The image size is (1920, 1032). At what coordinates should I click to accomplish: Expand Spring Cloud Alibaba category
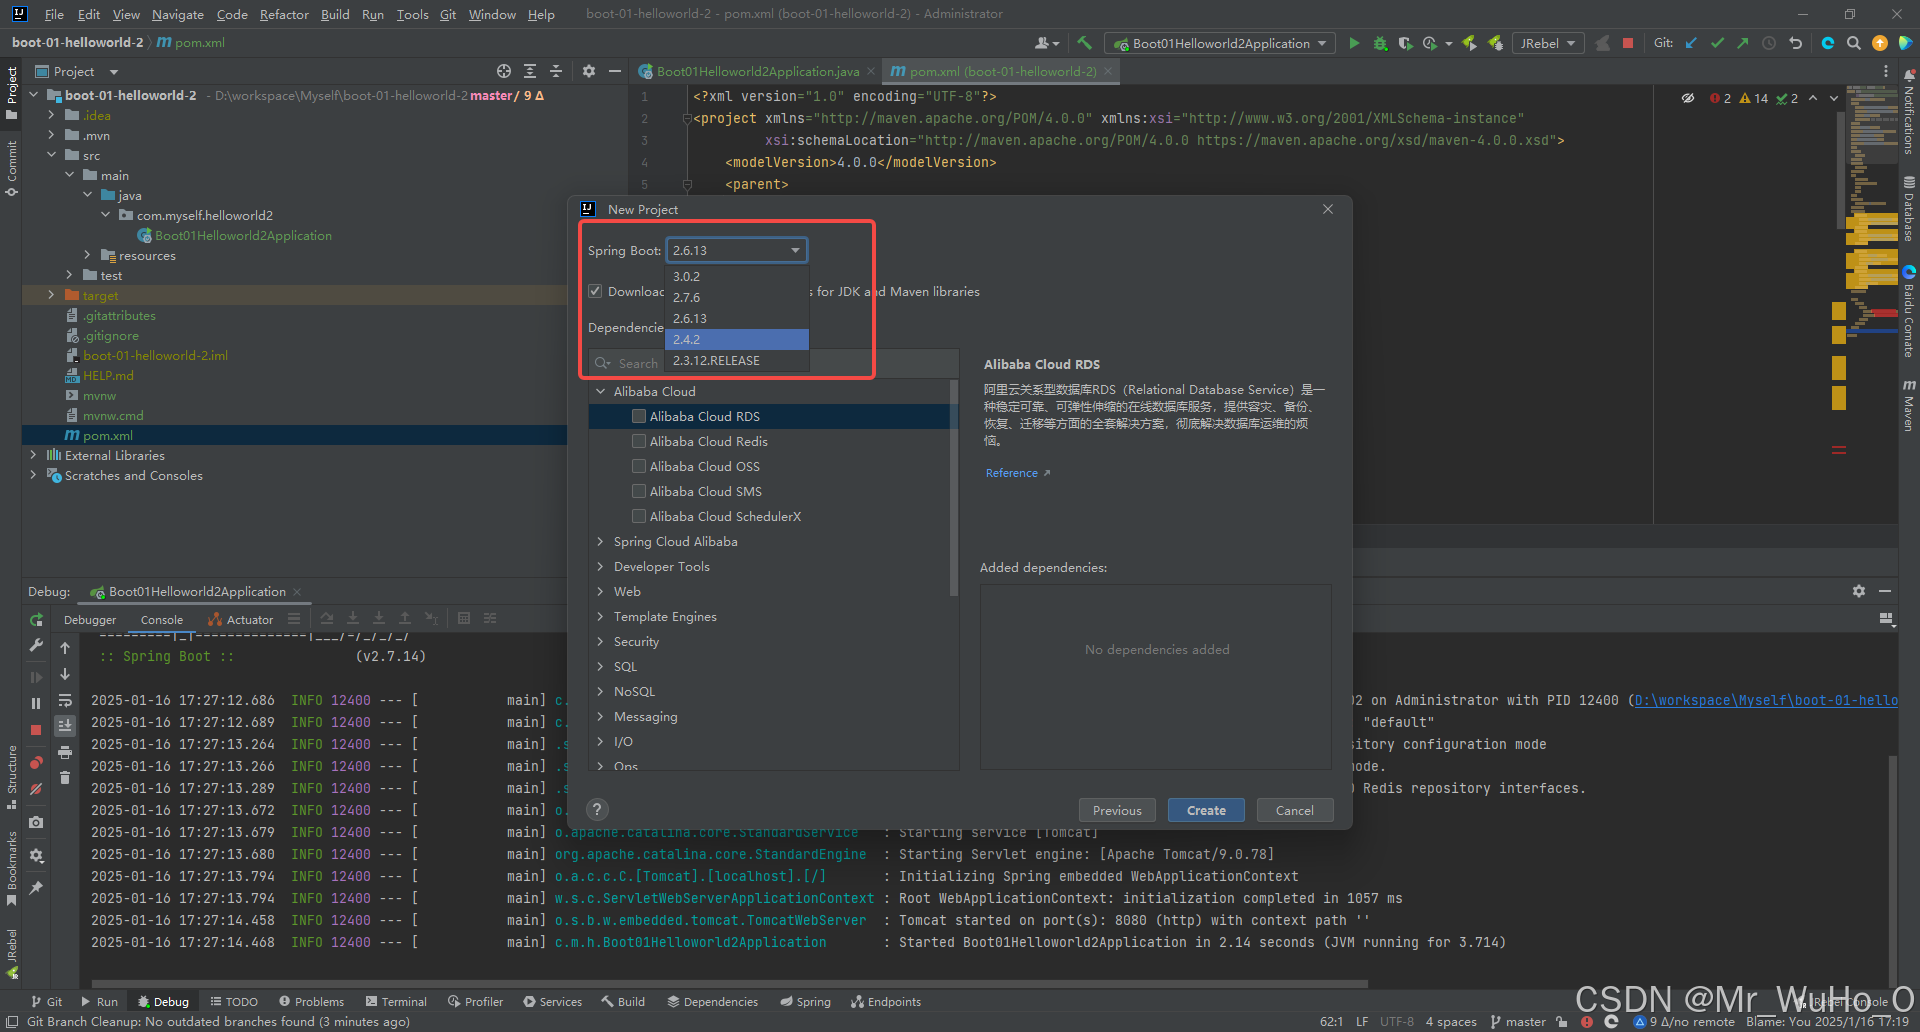(x=601, y=541)
